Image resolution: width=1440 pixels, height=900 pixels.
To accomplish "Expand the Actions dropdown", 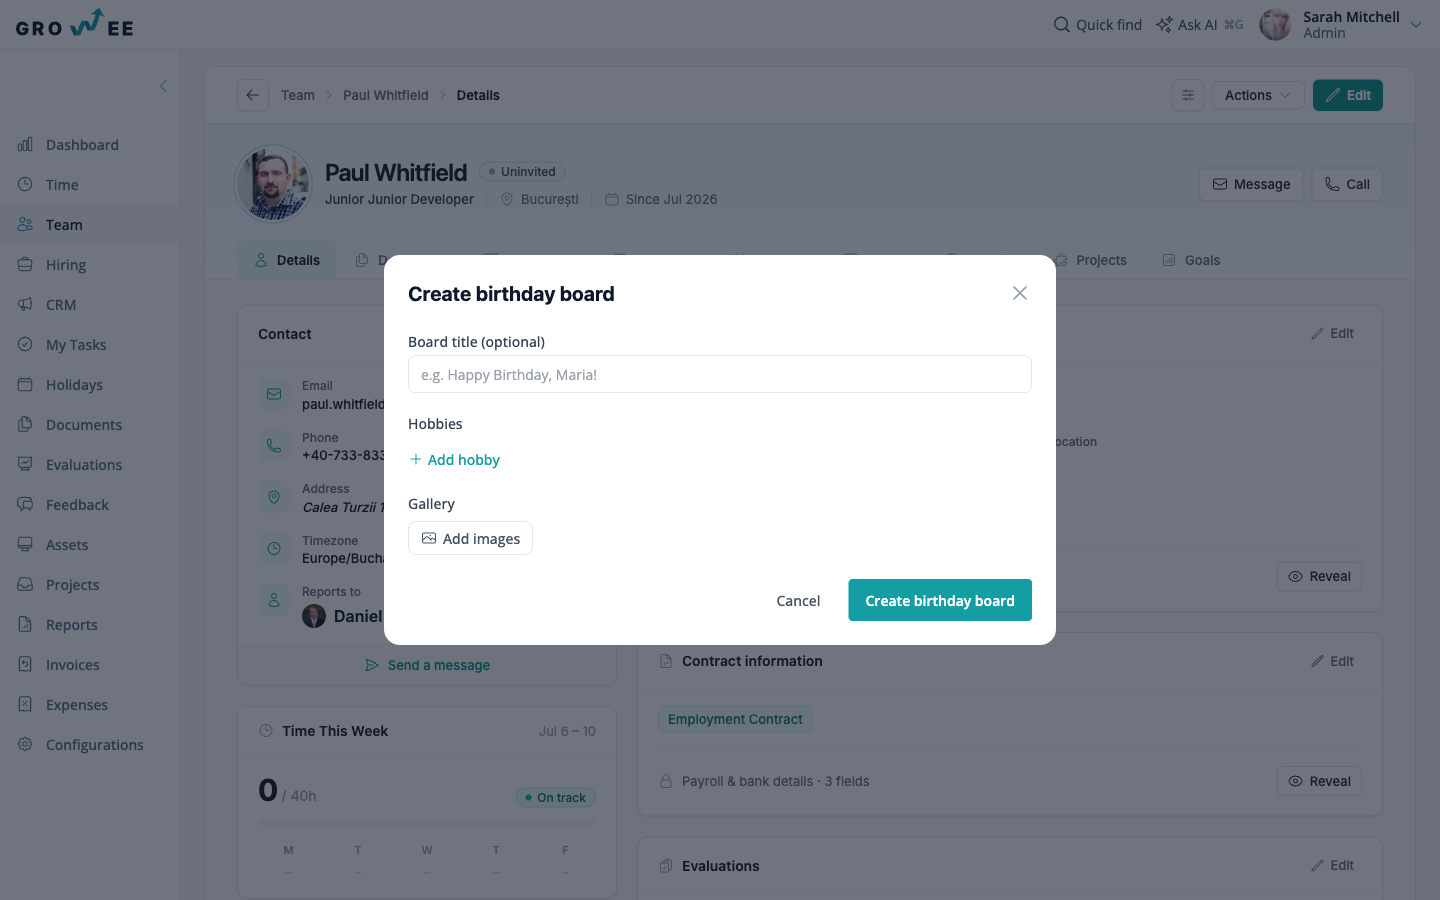I will 1257,95.
